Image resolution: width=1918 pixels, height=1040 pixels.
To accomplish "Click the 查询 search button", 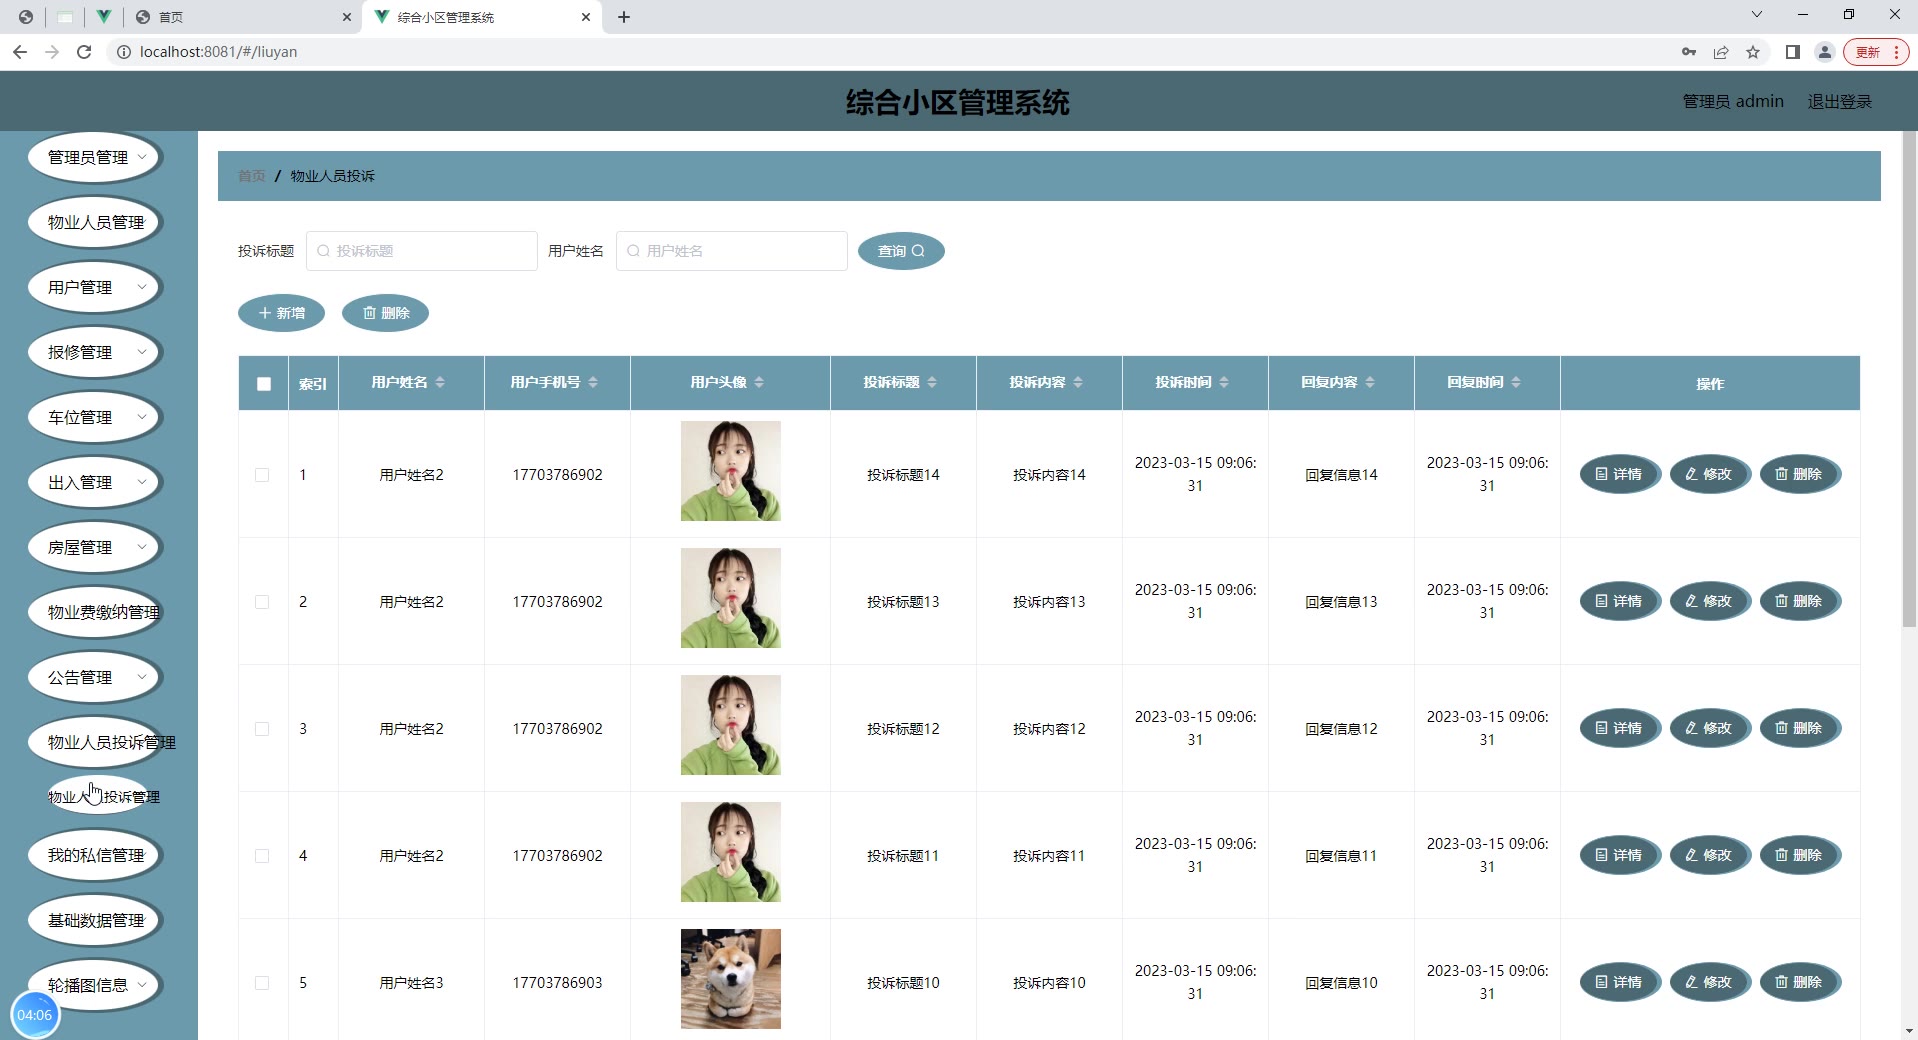I will coord(900,251).
